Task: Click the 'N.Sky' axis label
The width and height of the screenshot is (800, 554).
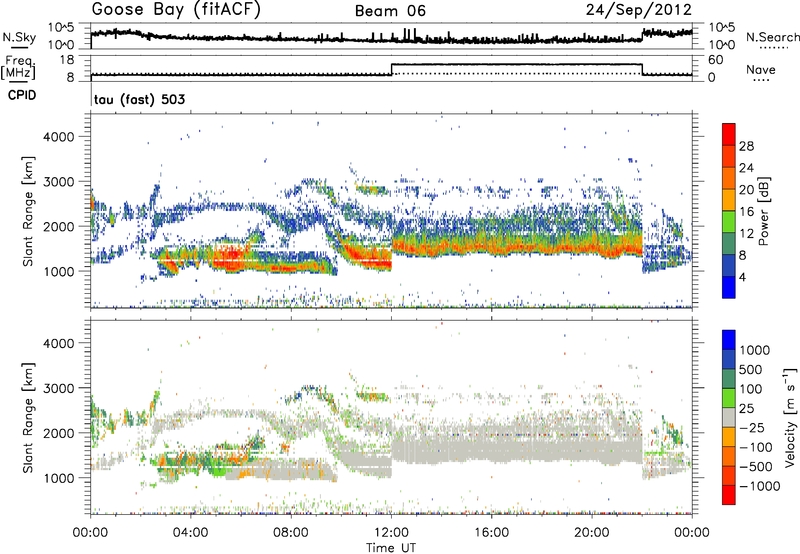Action: (x=19, y=37)
